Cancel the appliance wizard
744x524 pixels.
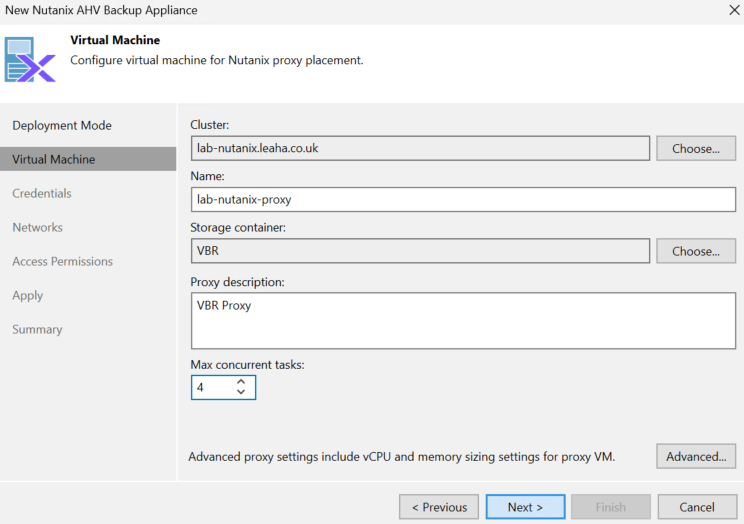coord(697,507)
